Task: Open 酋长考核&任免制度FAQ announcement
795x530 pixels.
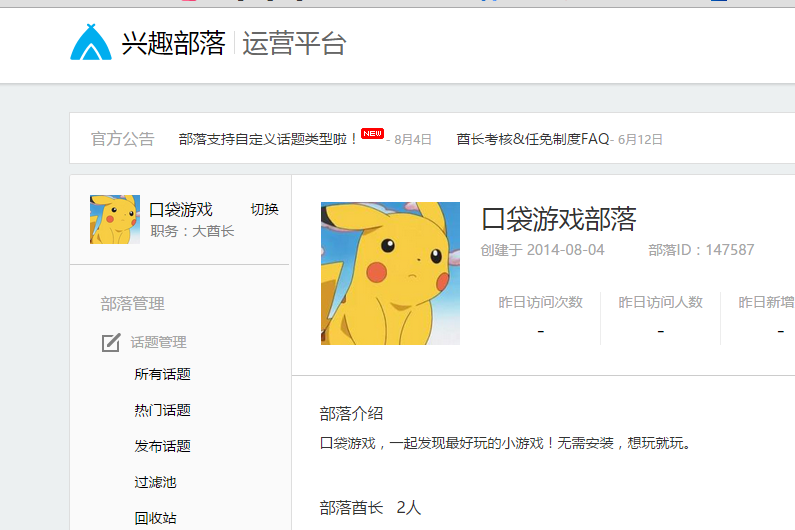Action: pos(532,139)
